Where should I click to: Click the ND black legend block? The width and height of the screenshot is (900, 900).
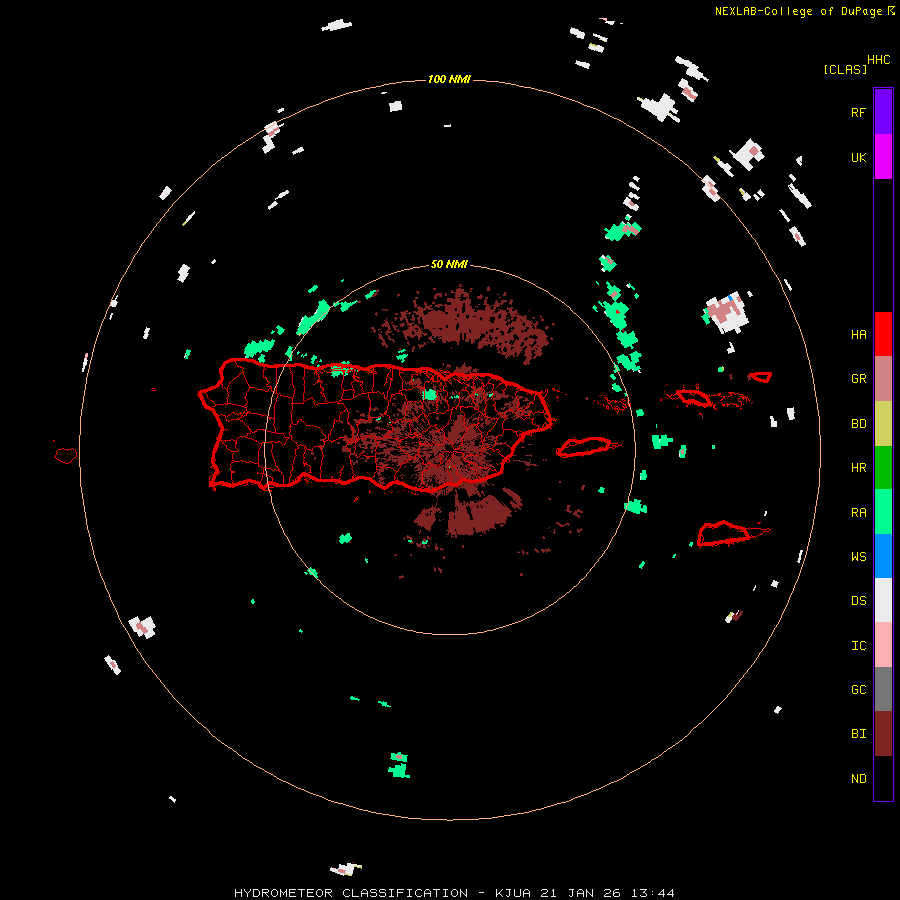883,778
